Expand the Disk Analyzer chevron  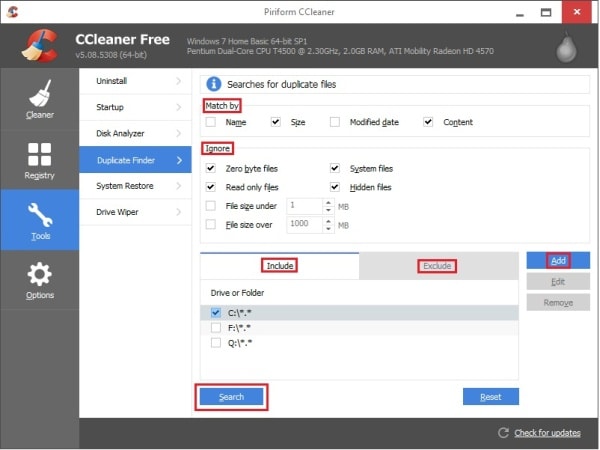178,133
